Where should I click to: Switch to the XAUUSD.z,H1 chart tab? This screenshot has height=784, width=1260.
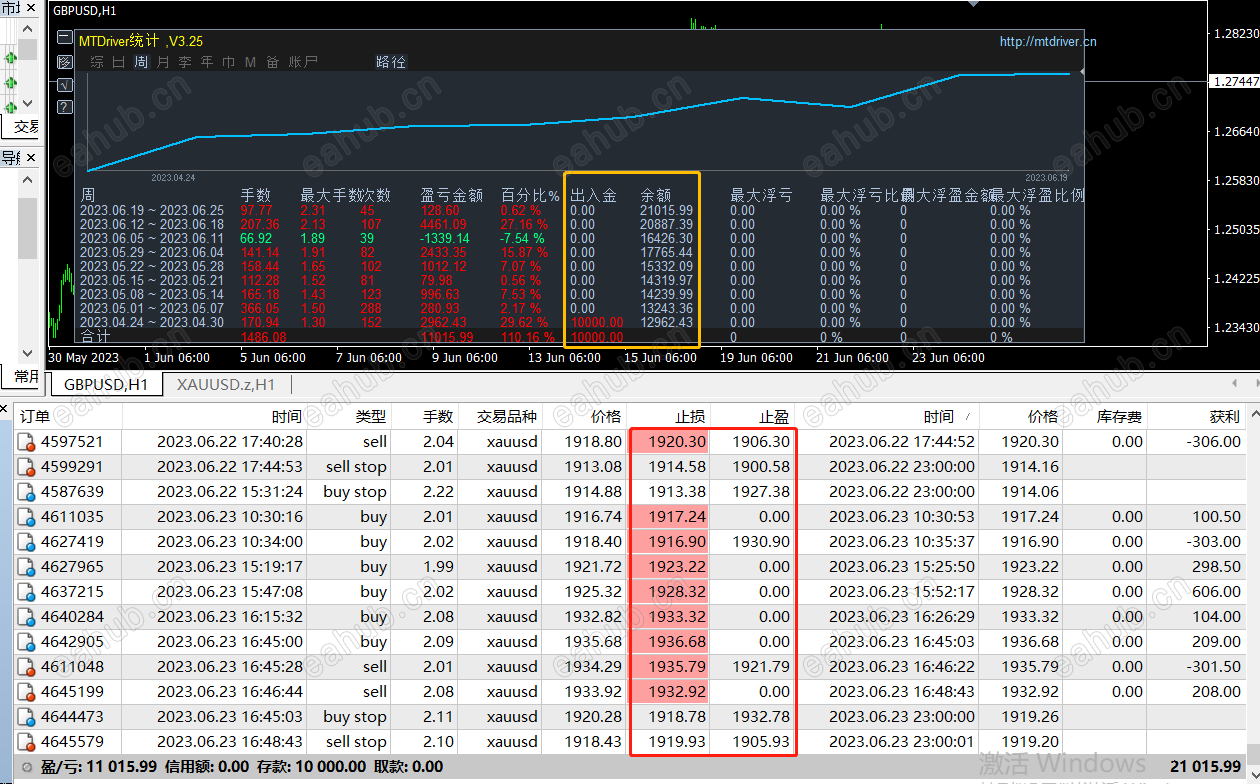(x=226, y=383)
